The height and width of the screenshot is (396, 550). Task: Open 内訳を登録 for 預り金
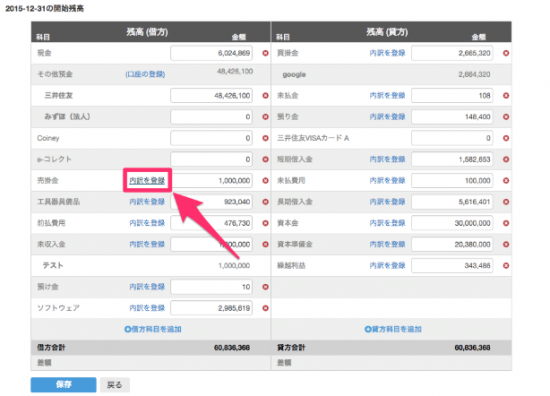pyautogui.click(x=388, y=117)
